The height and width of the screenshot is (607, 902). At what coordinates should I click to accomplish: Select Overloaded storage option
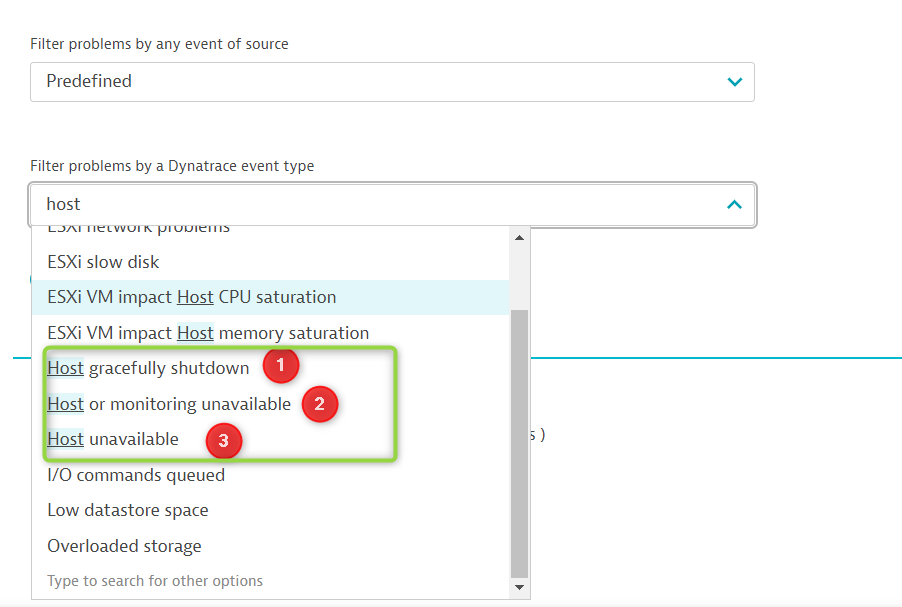click(124, 546)
